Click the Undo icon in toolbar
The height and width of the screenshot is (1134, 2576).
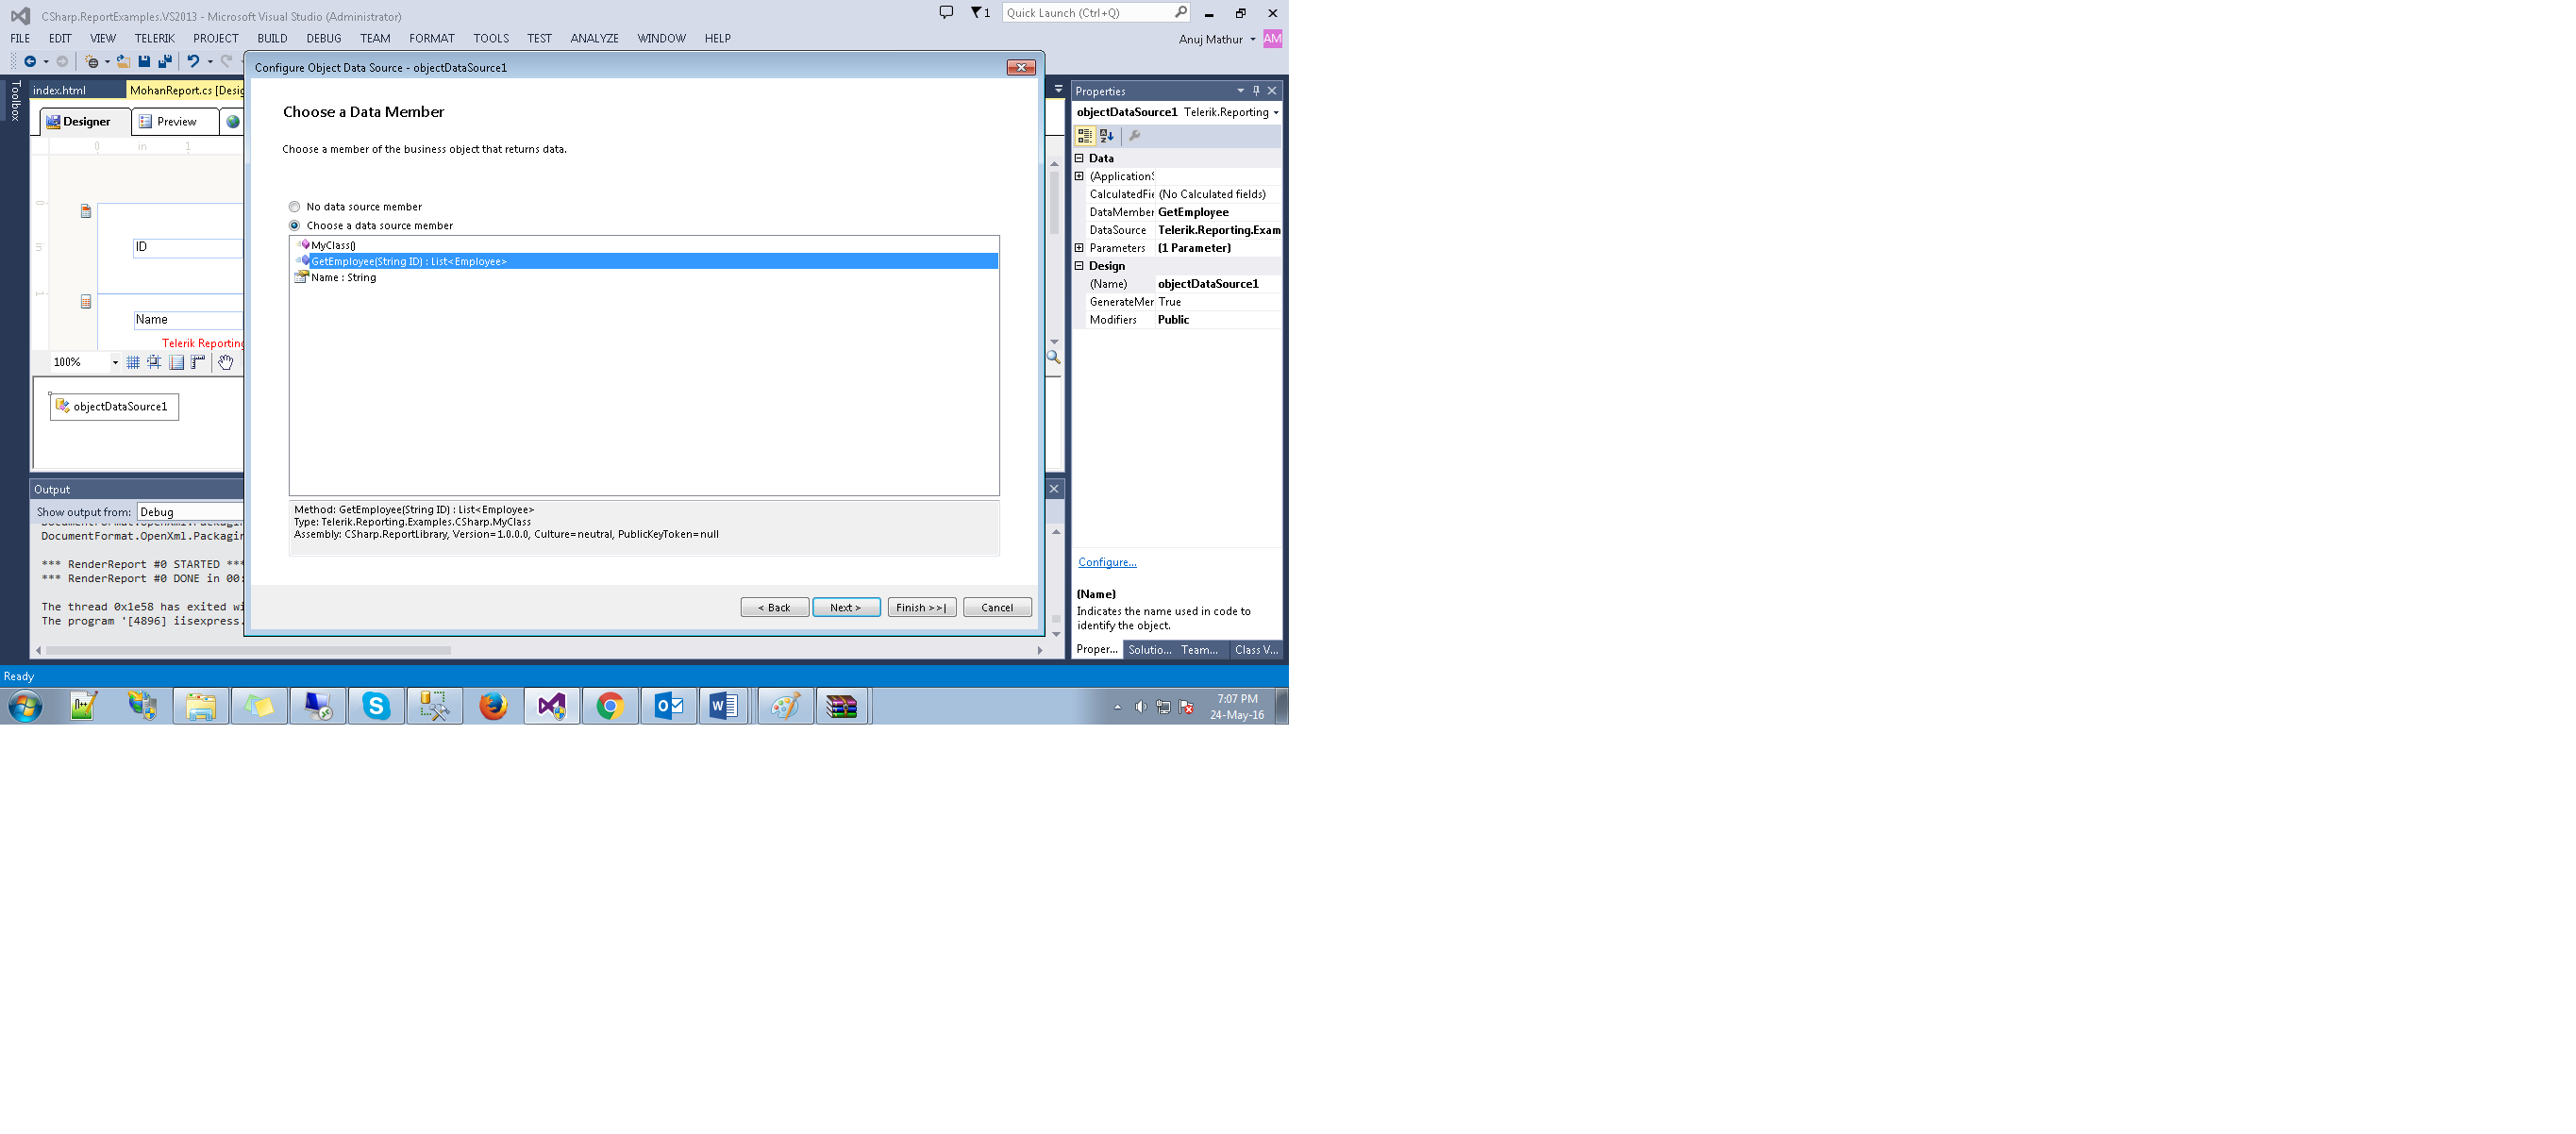coord(193,62)
